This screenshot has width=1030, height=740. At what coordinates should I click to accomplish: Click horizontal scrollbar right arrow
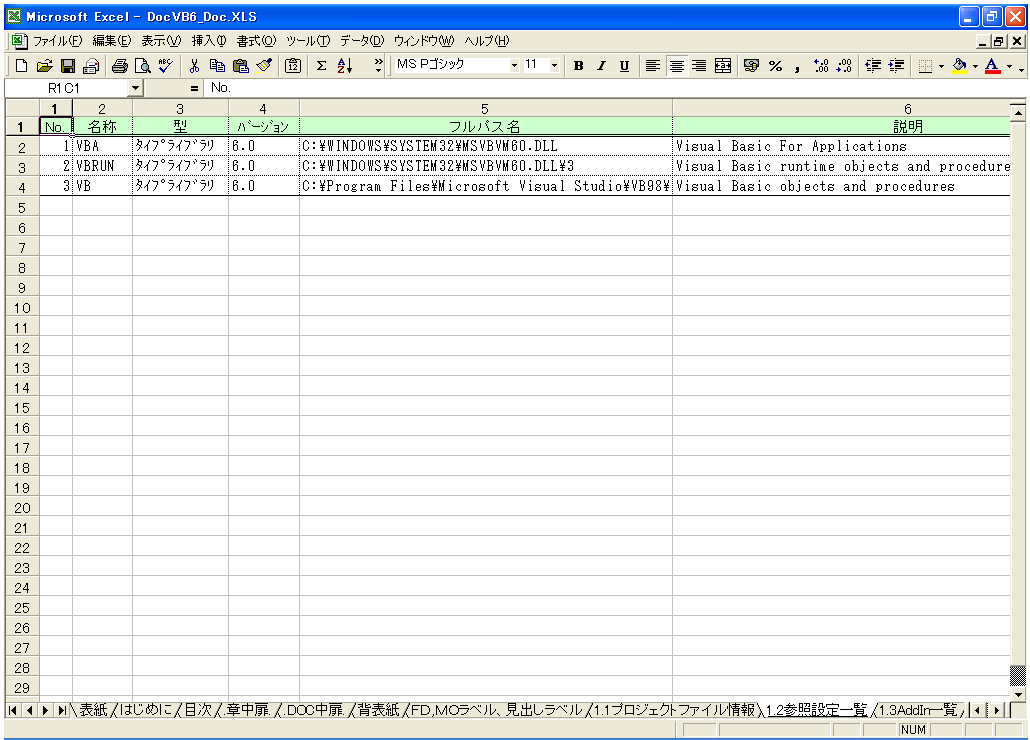(997, 710)
